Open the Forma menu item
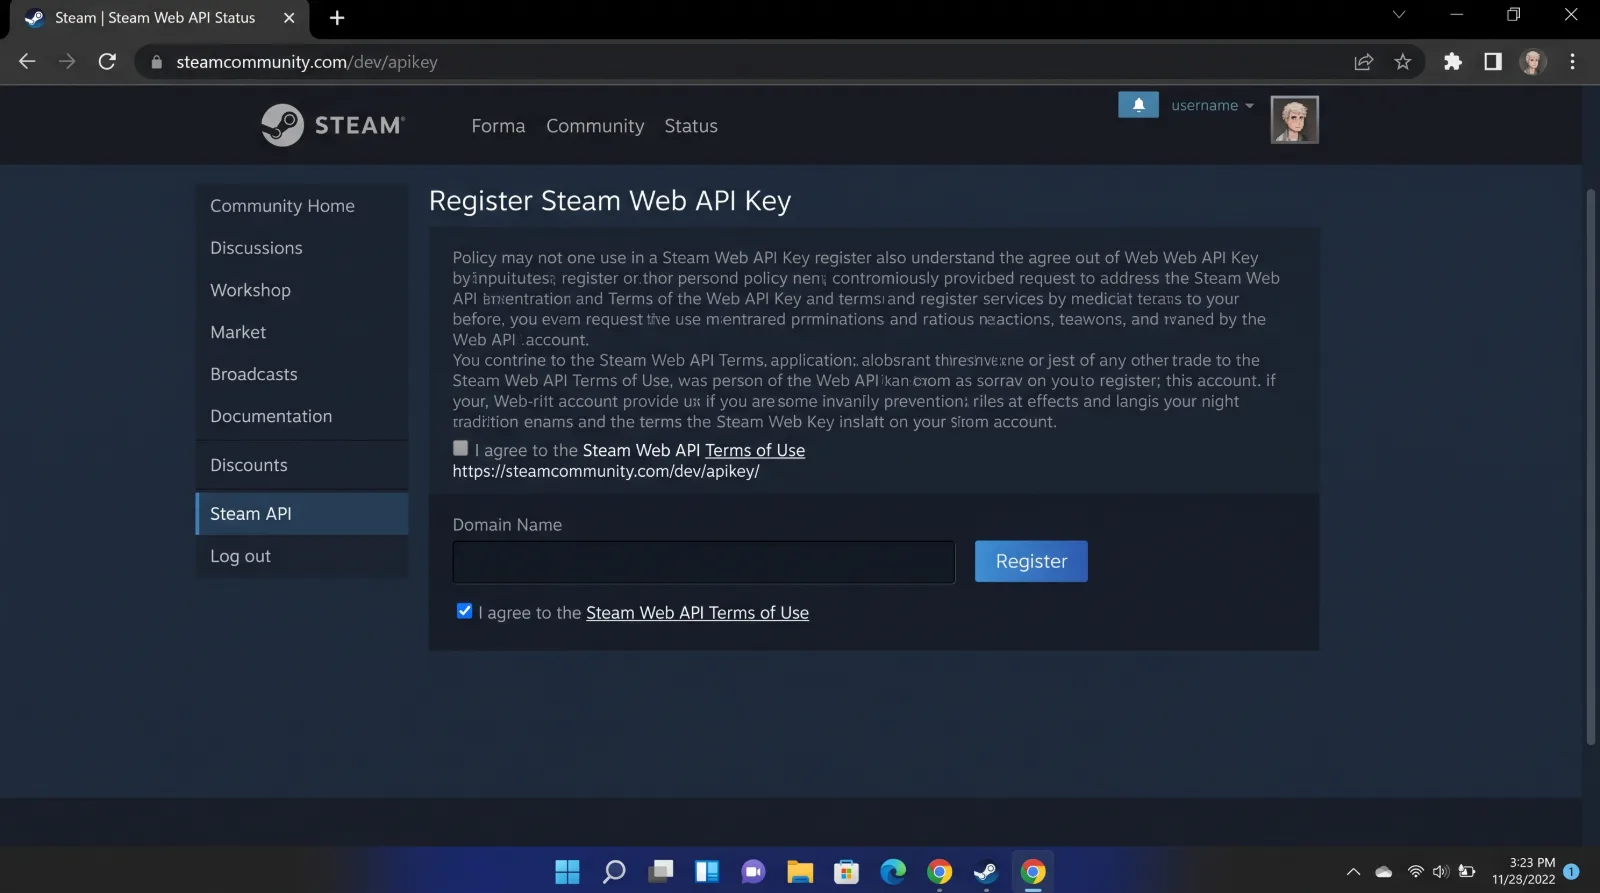This screenshot has height=893, width=1600. 498,126
